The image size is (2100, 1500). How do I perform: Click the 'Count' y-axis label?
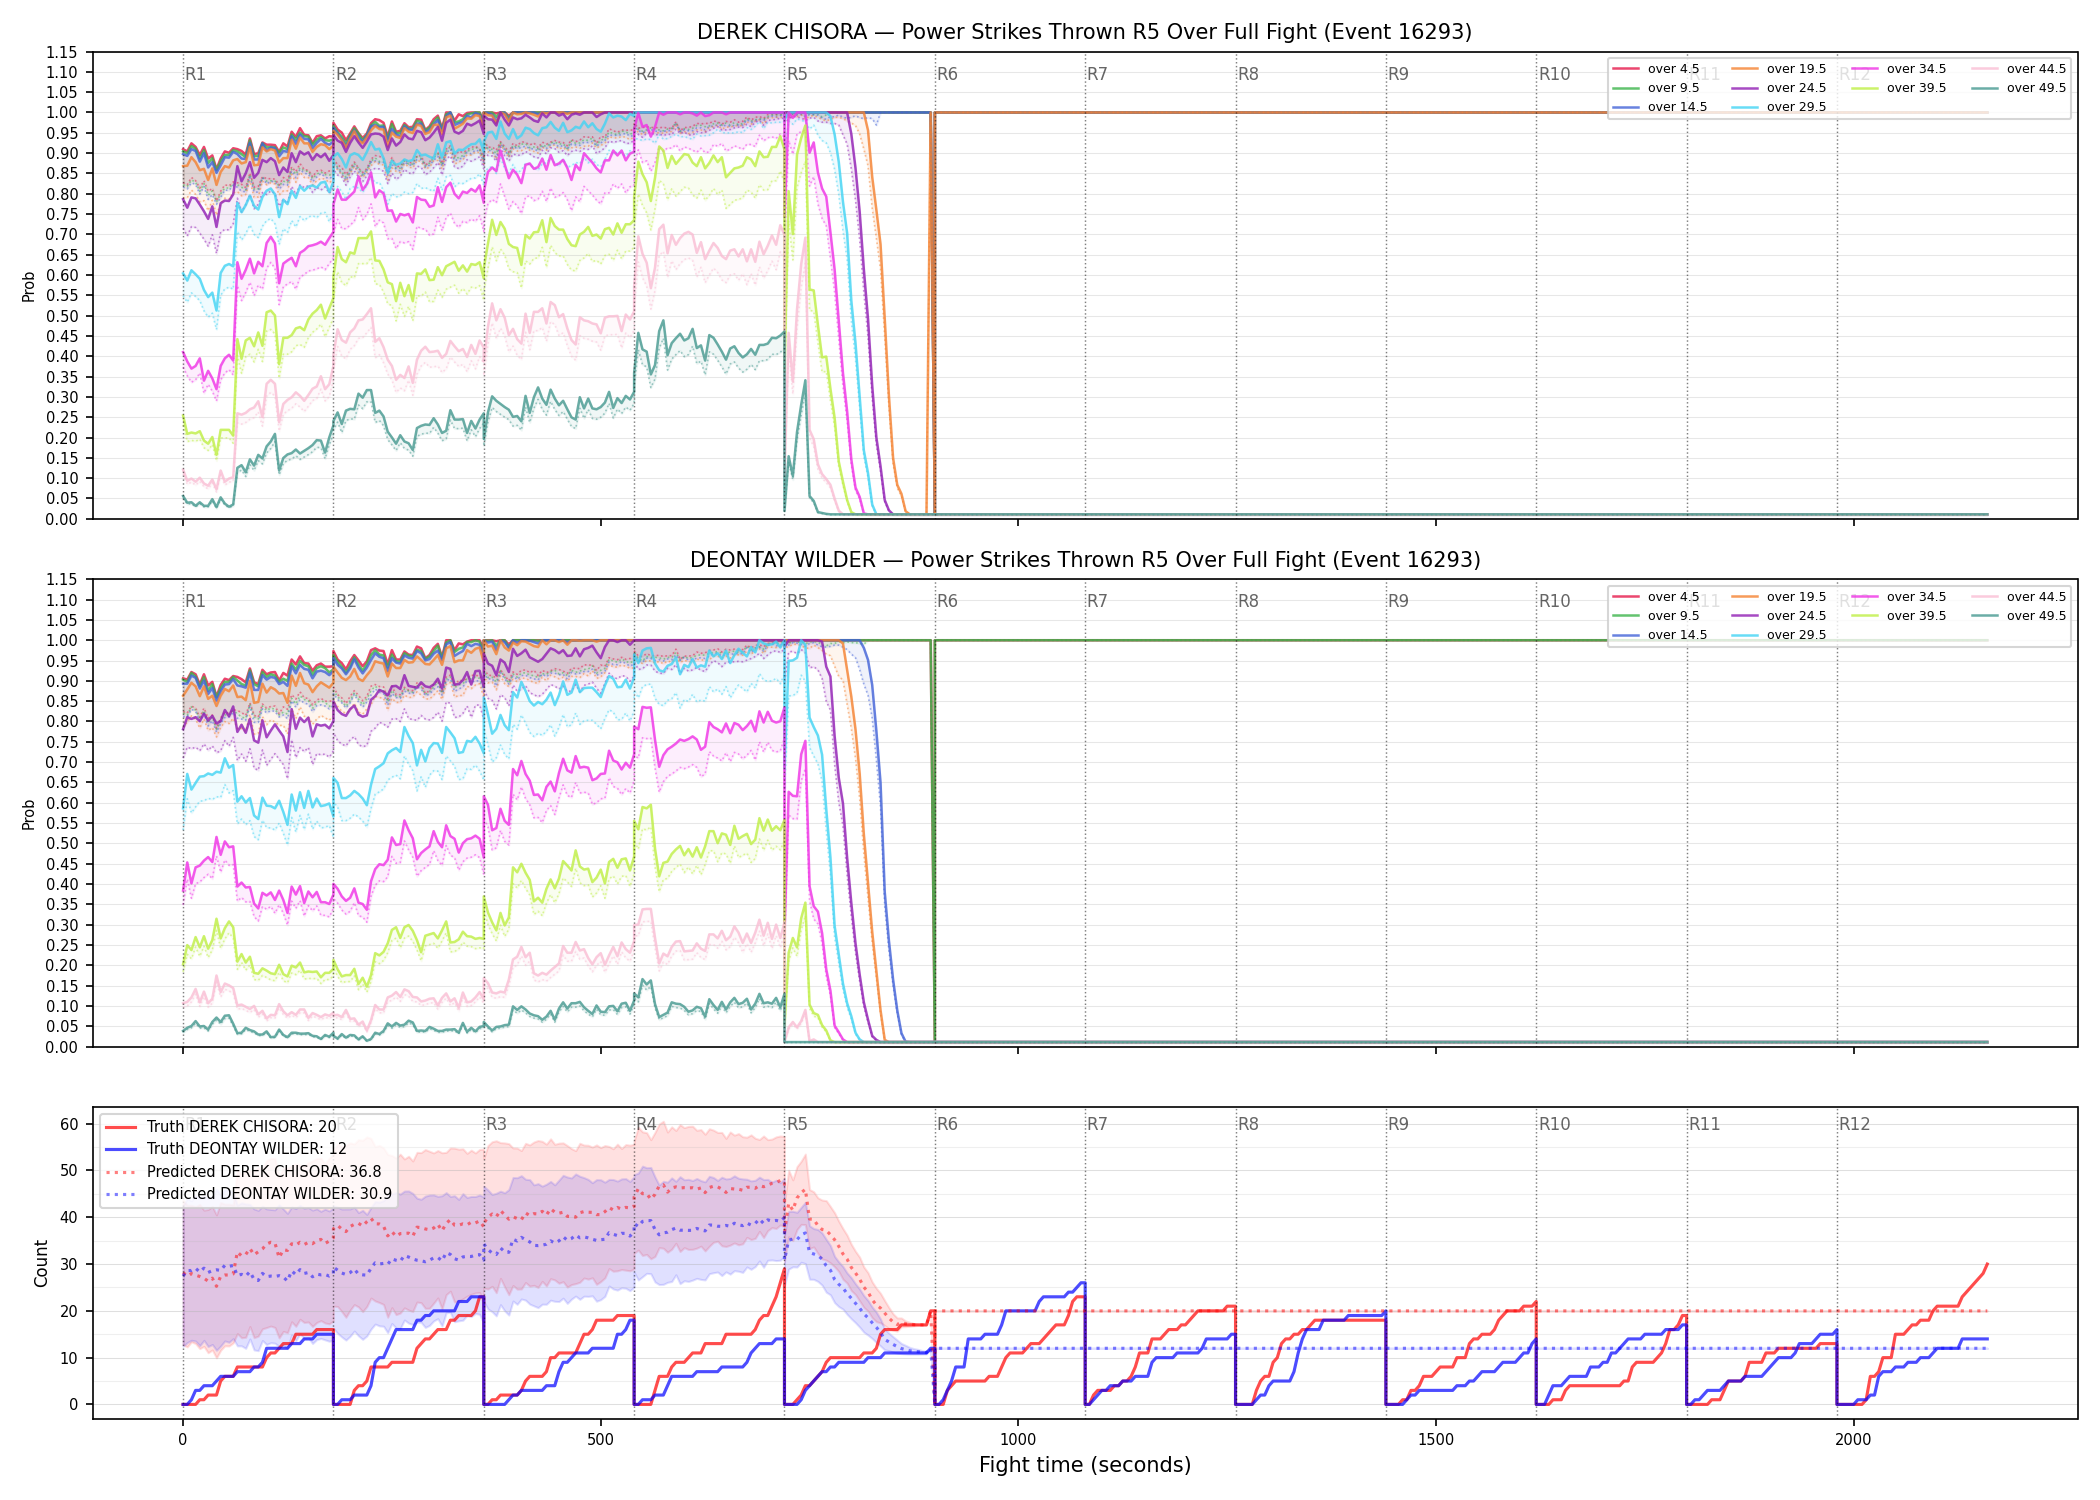pyautogui.click(x=41, y=1263)
